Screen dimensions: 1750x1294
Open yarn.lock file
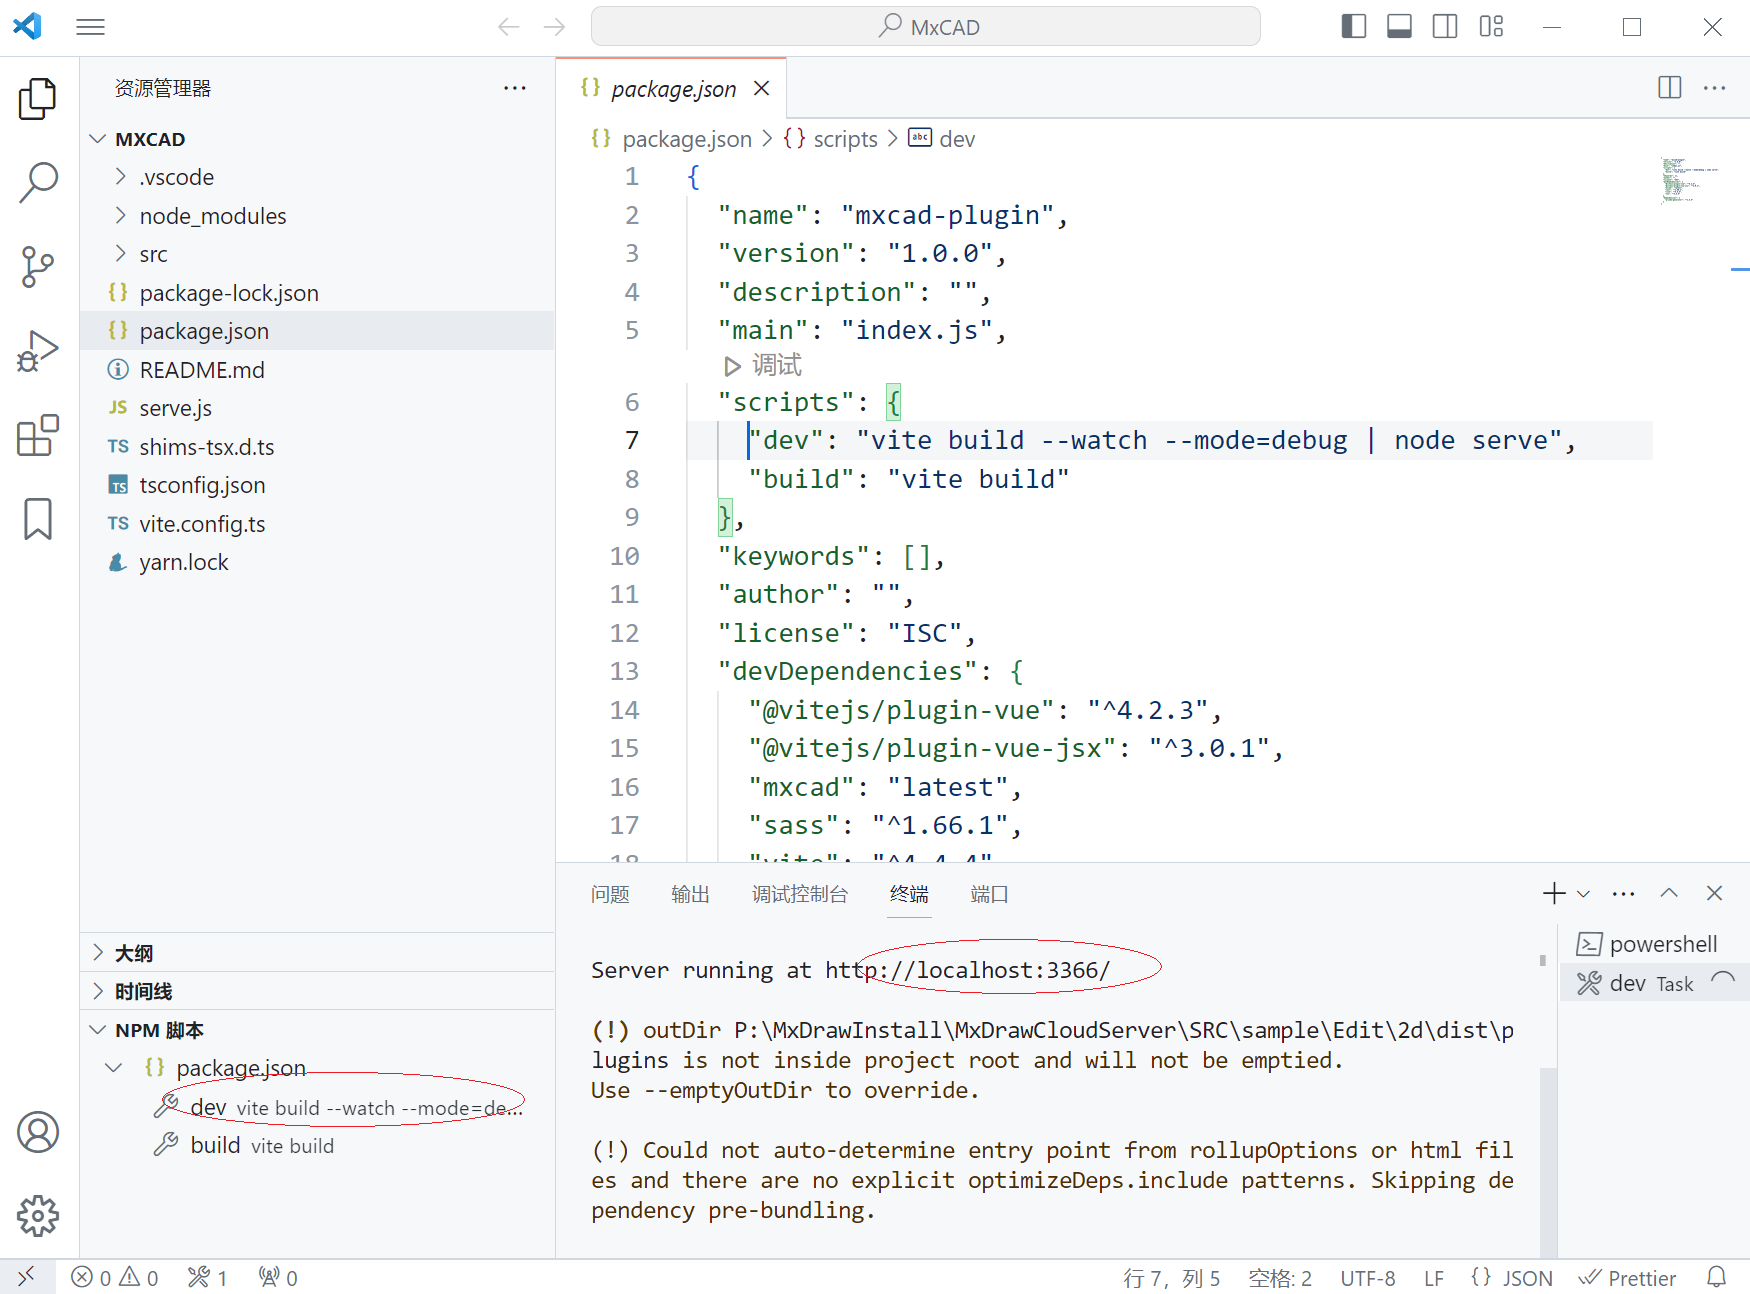coord(317,562)
